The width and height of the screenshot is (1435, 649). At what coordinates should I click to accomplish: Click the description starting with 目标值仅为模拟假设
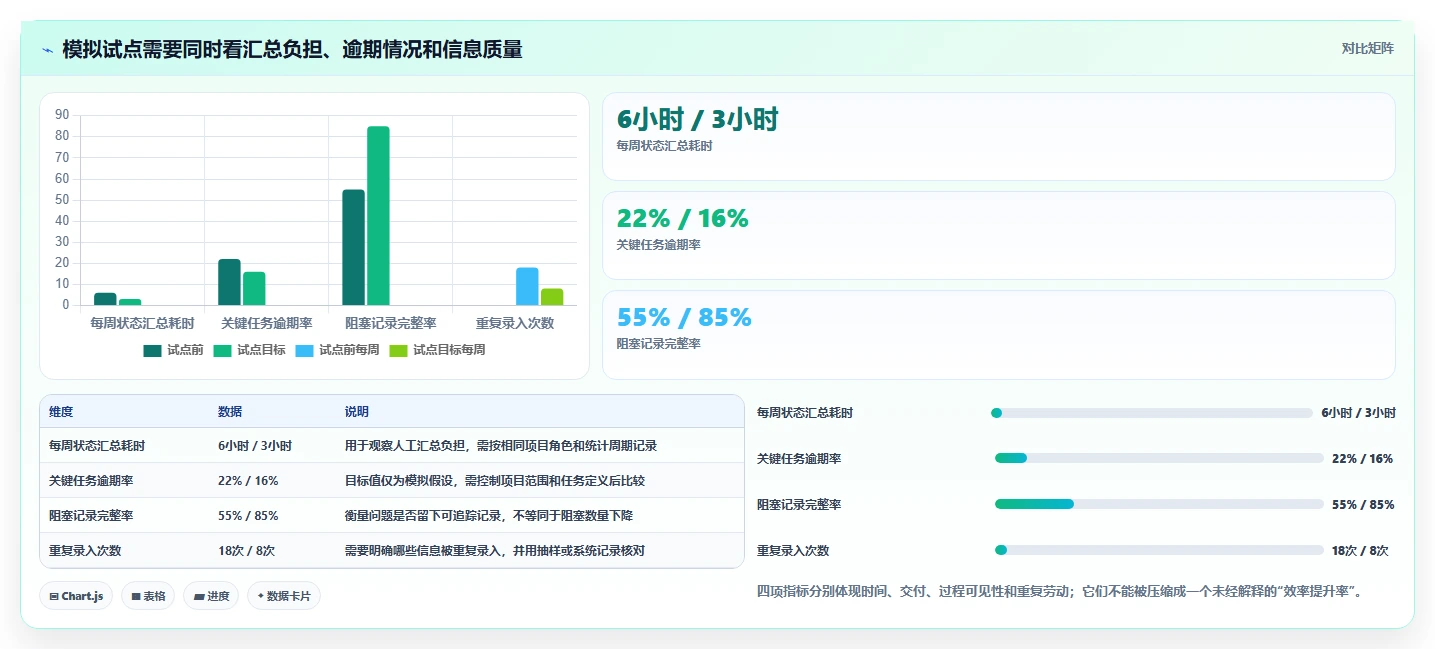click(x=495, y=481)
